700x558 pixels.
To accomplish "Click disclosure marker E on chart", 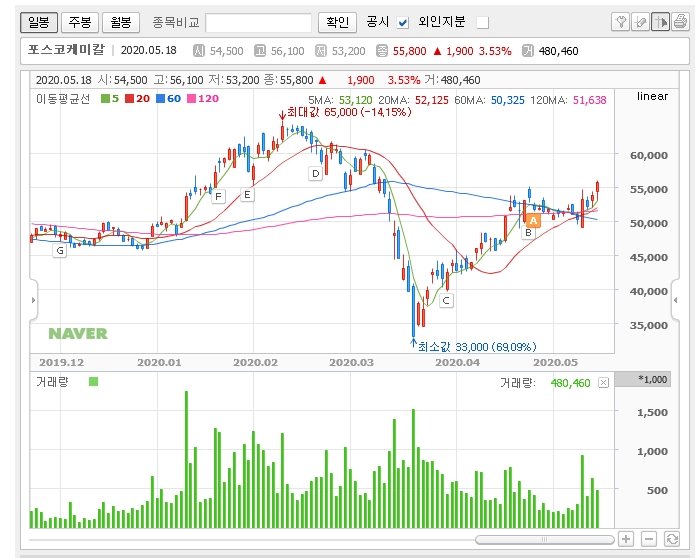I will [247, 195].
